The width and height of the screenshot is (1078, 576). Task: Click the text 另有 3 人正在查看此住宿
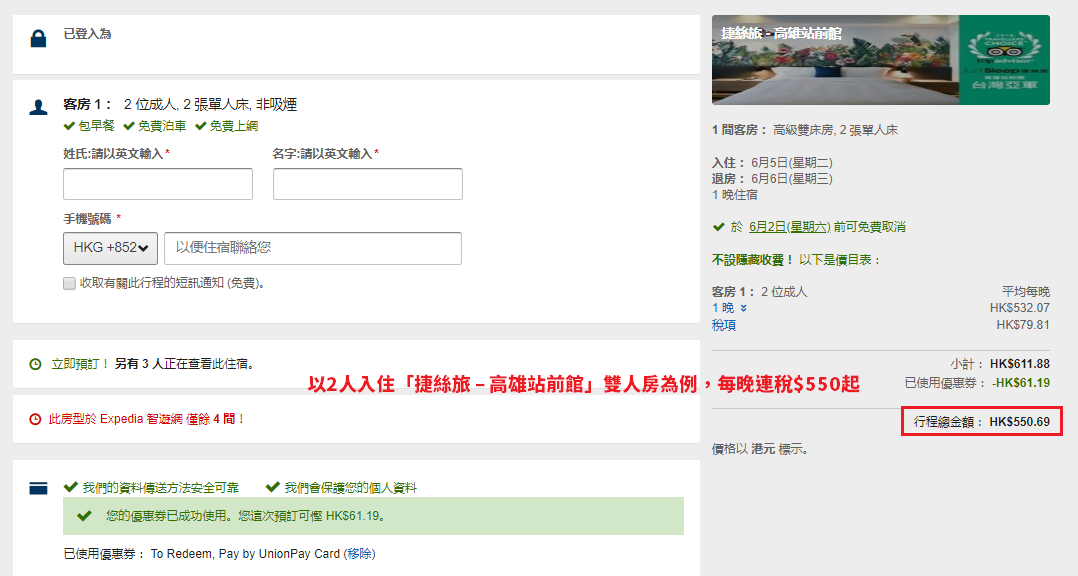coord(186,364)
